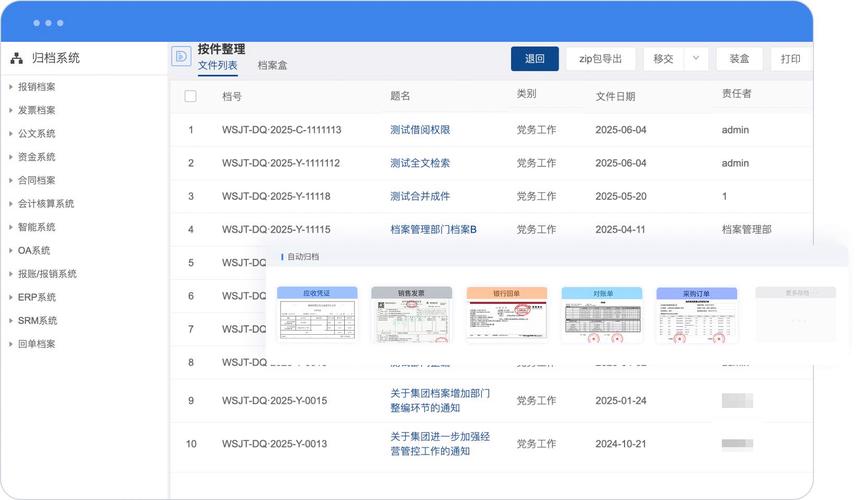Select the 应收凭证 thumbnail card
Viewport: 861px width, 500px height.
317,314
